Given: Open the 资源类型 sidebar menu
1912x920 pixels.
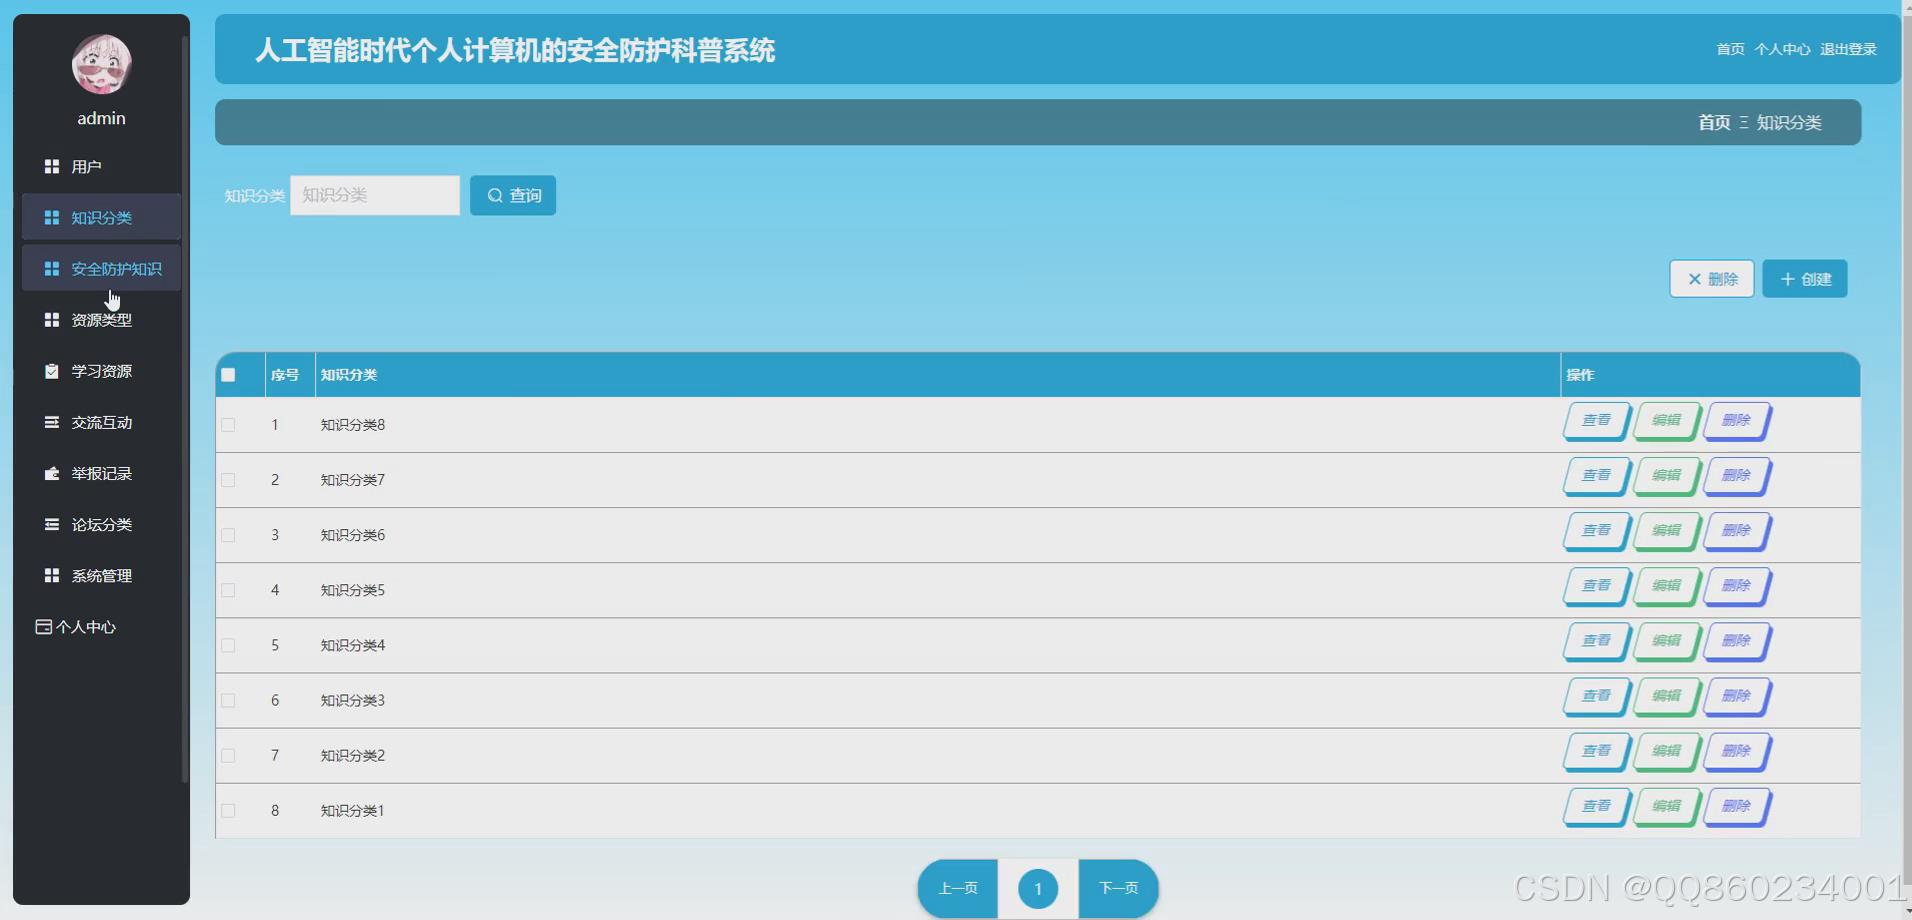Looking at the screenshot, I should click(101, 319).
